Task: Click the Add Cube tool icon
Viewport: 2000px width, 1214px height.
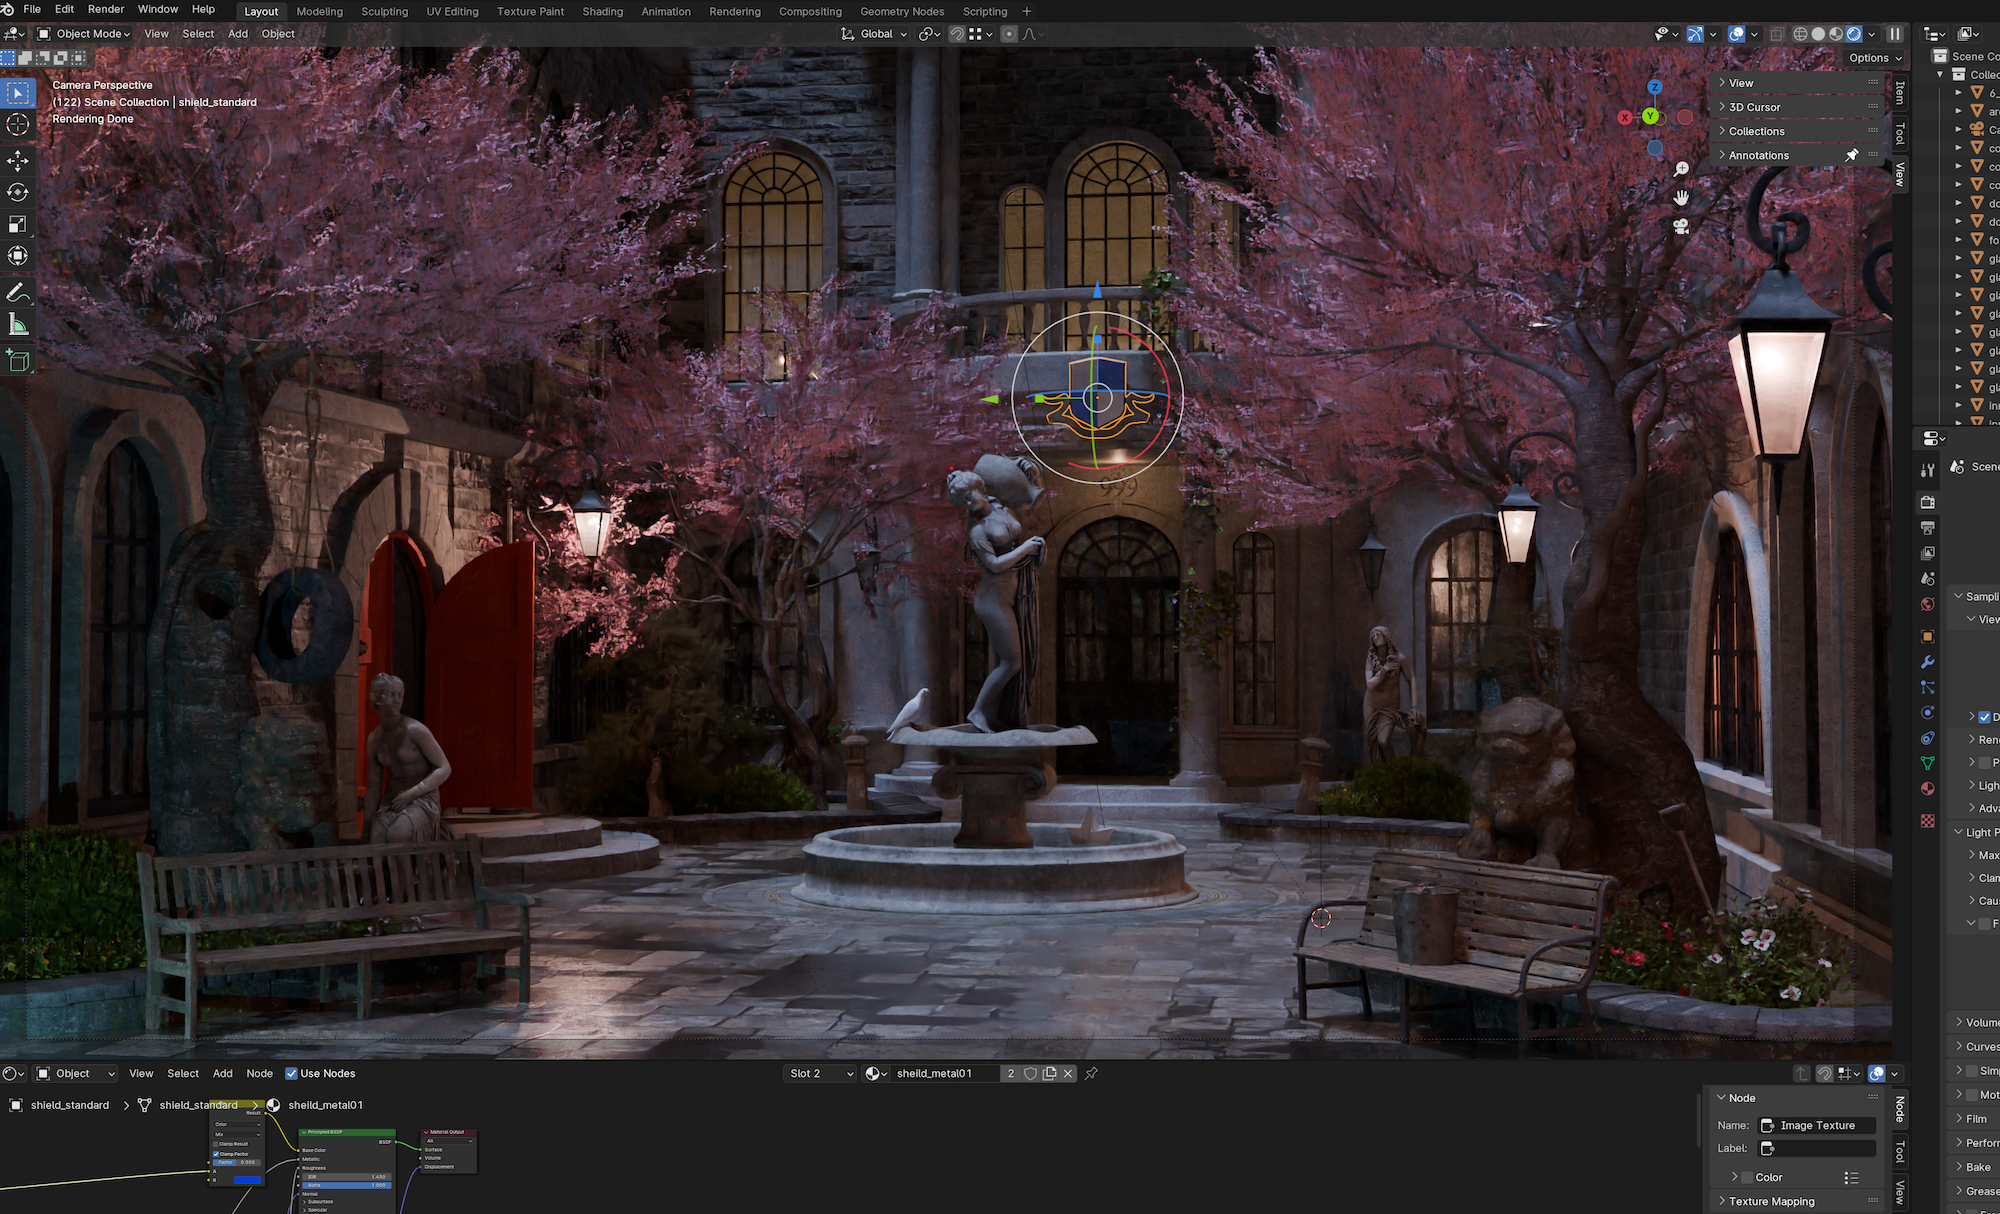Action: pos(18,360)
